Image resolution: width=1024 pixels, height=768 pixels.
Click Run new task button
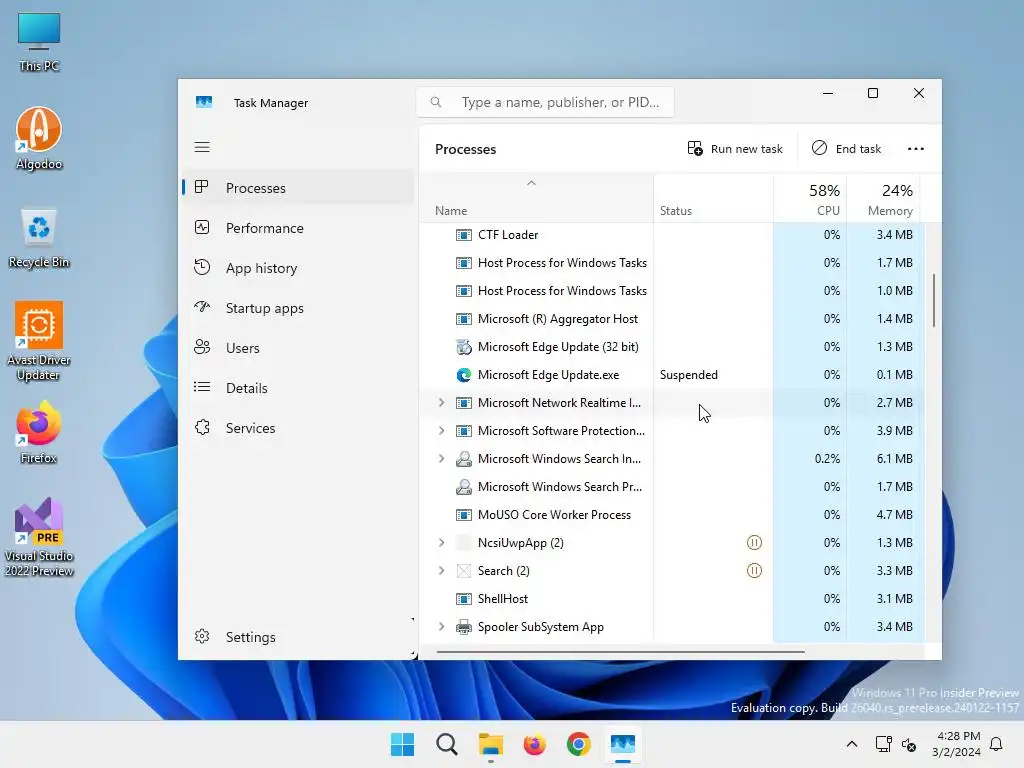pyautogui.click(x=735, y=149)
